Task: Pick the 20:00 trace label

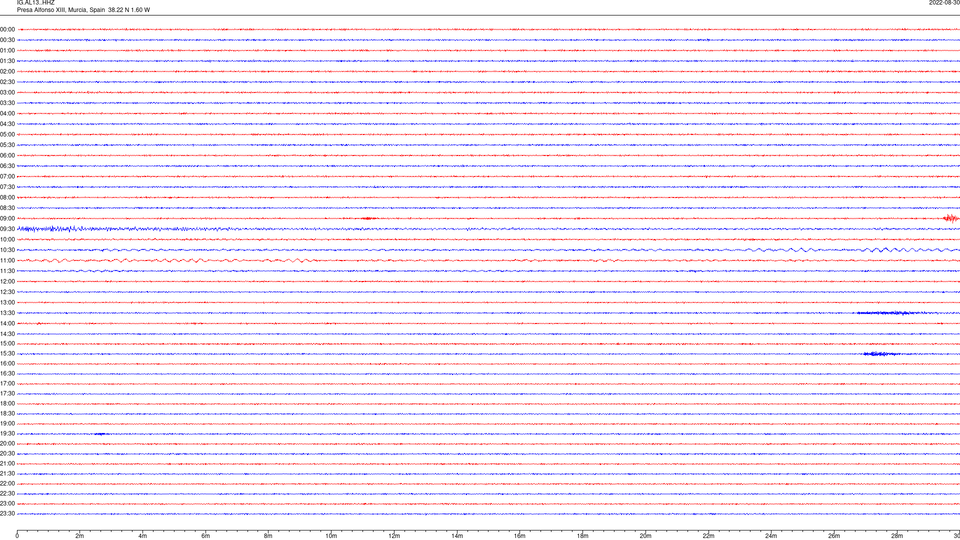Action: click(x=7, y=444)
